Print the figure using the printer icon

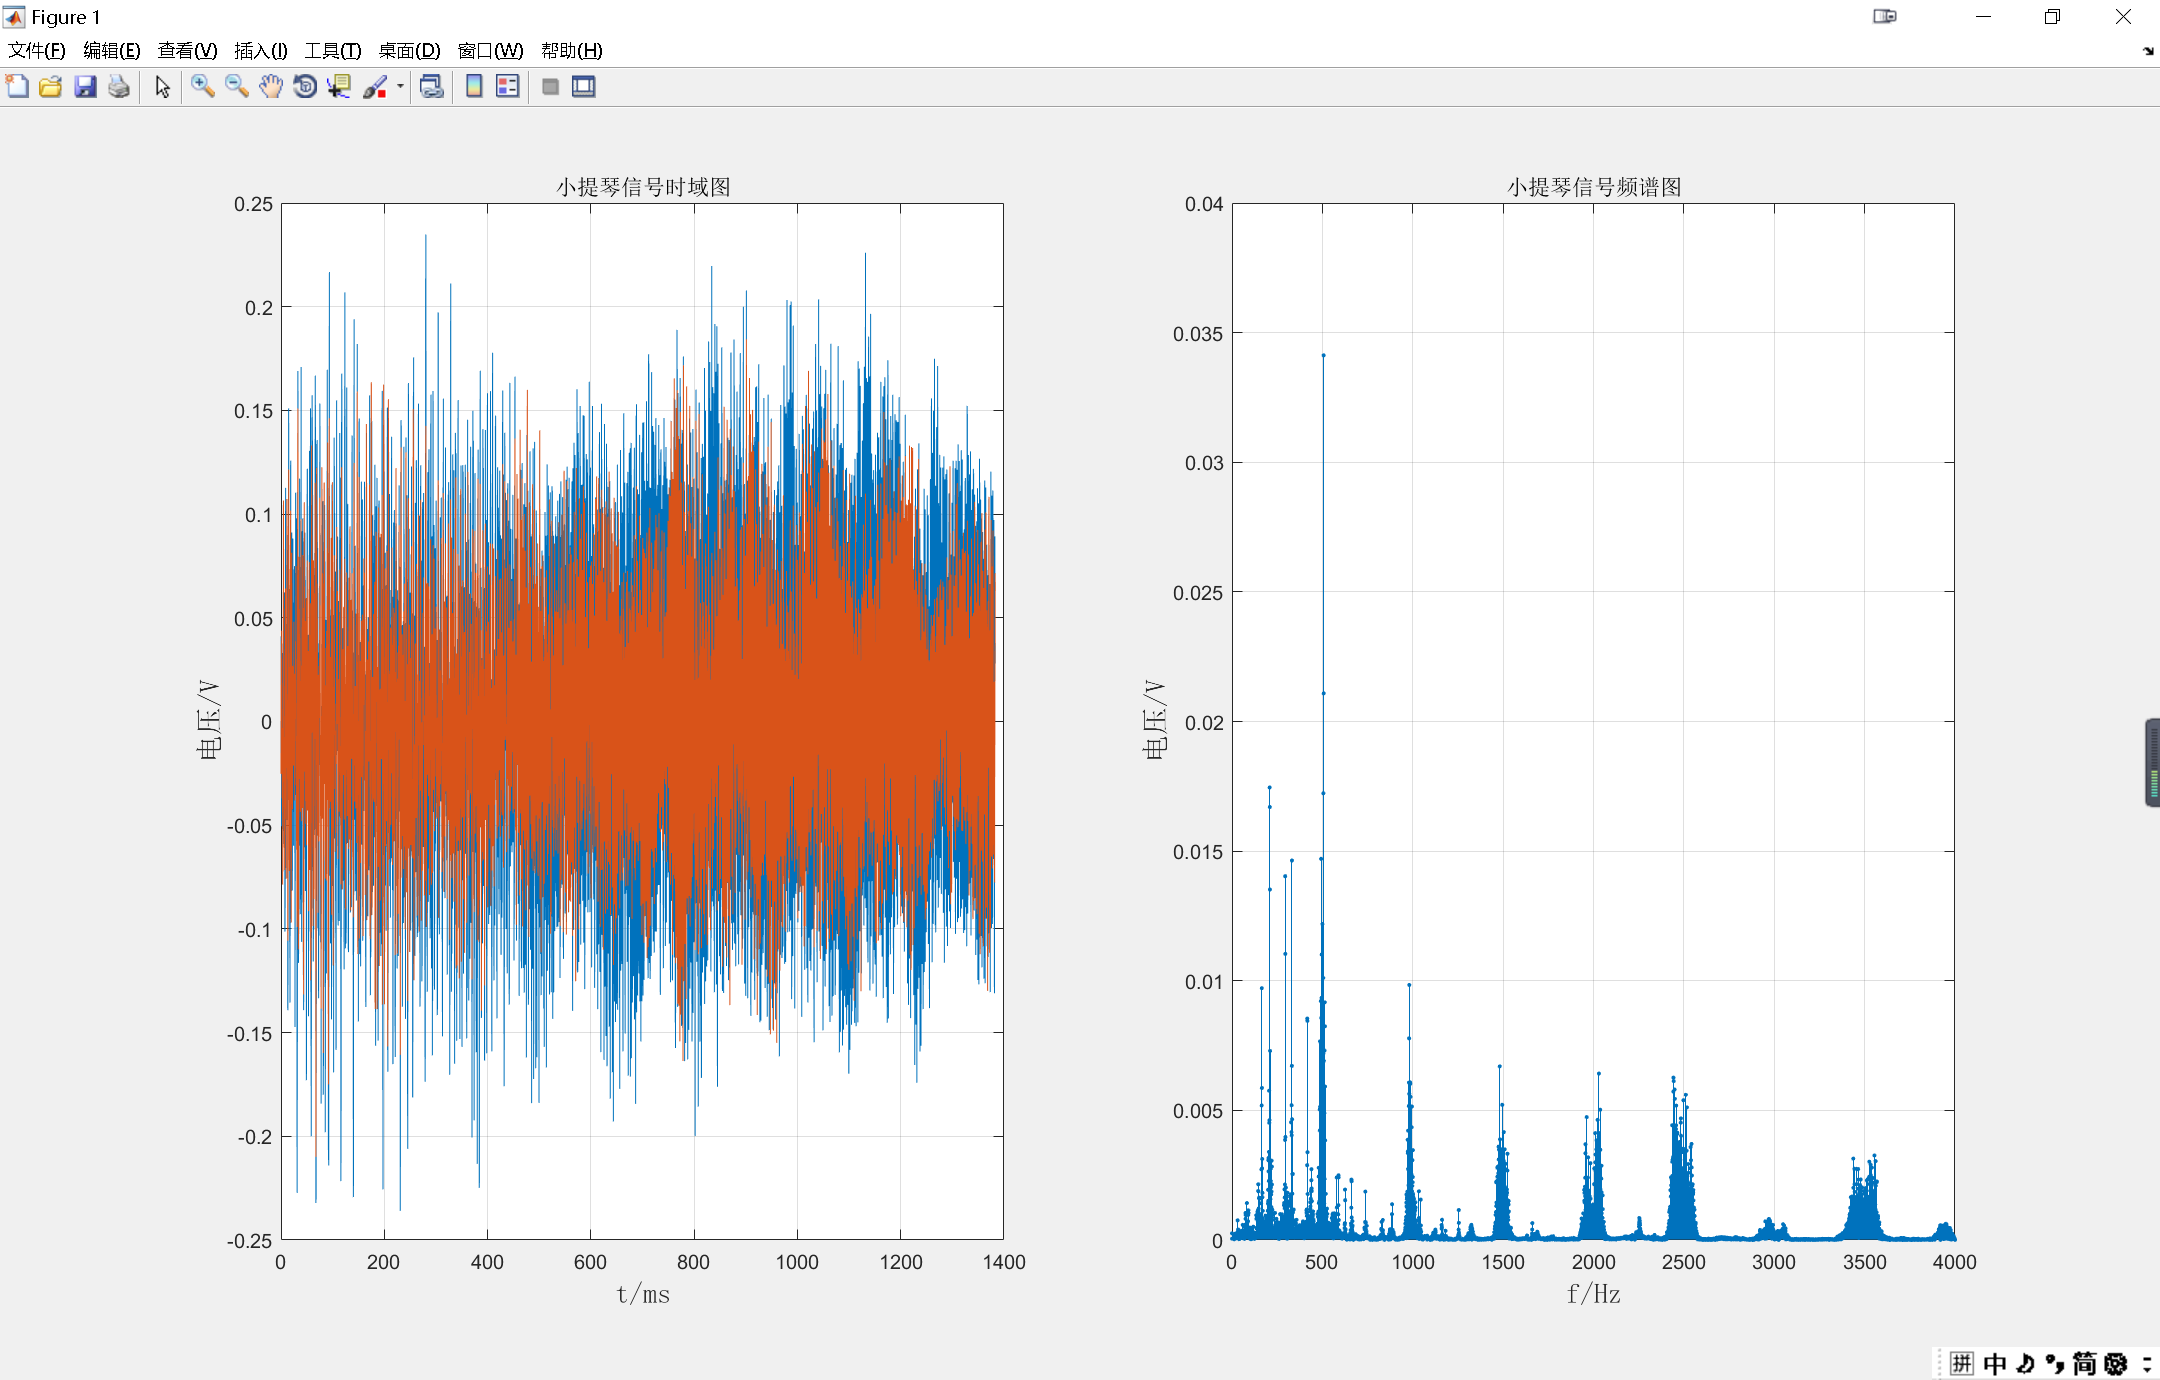click(x=119, y=87)
